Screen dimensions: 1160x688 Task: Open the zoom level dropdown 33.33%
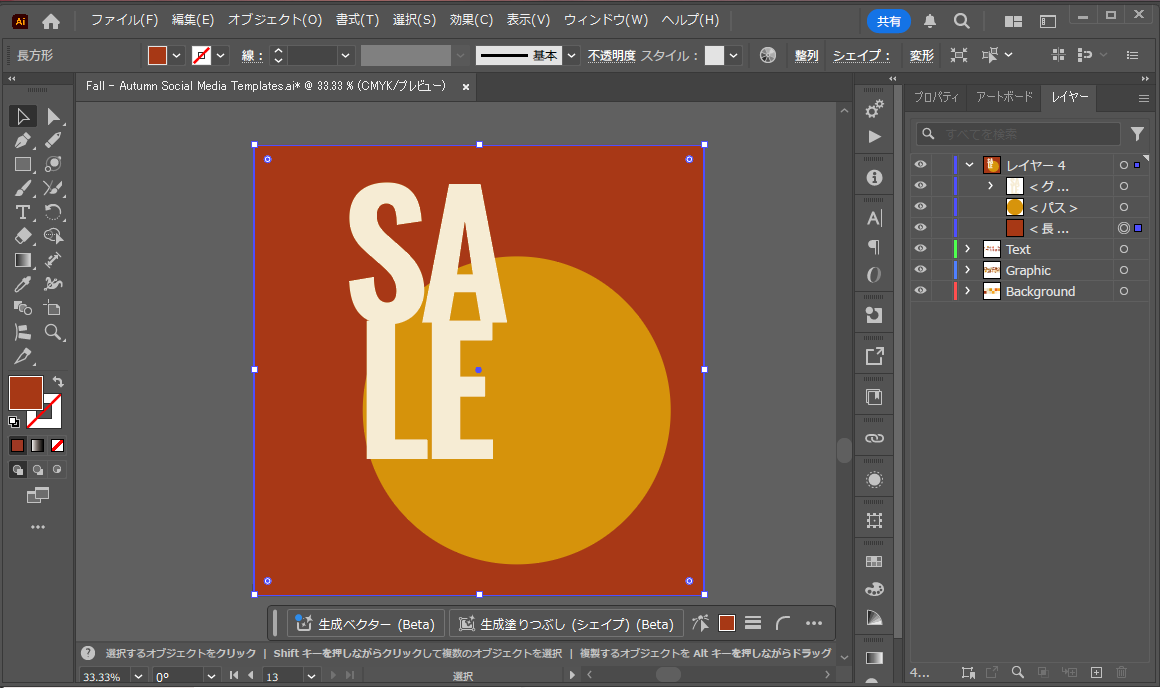[x=138, y=676]
